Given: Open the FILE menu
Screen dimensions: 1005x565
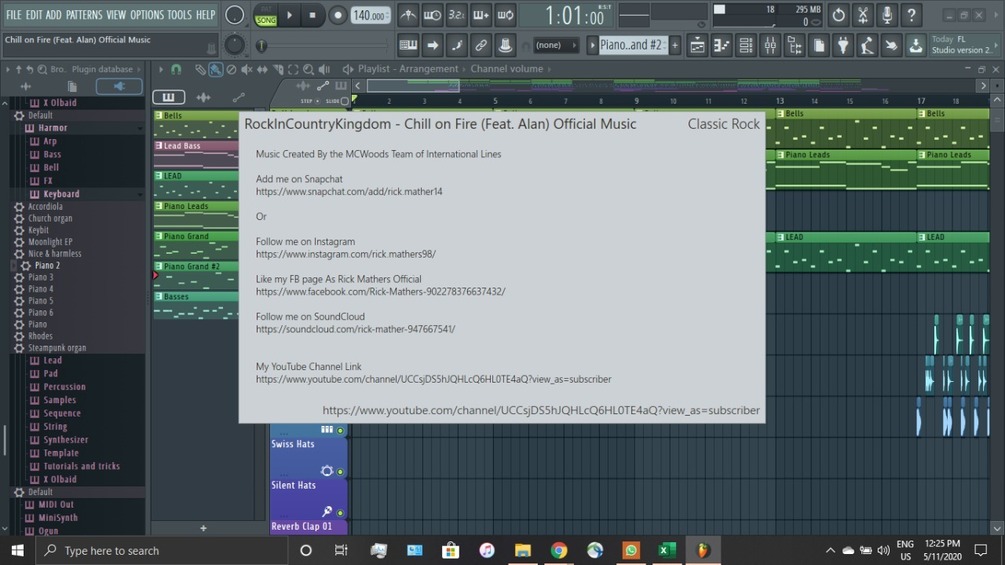Looking at the screenshot, I should click(13, 15).
